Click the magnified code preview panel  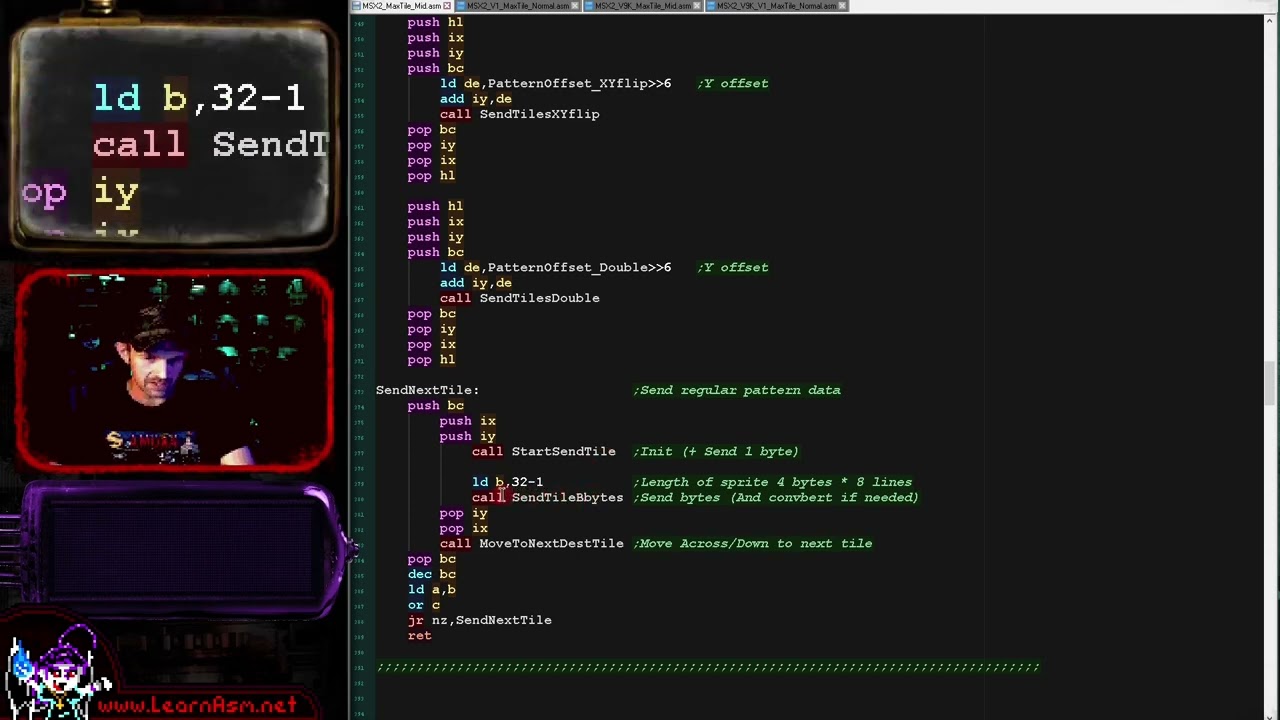[174, 136]
